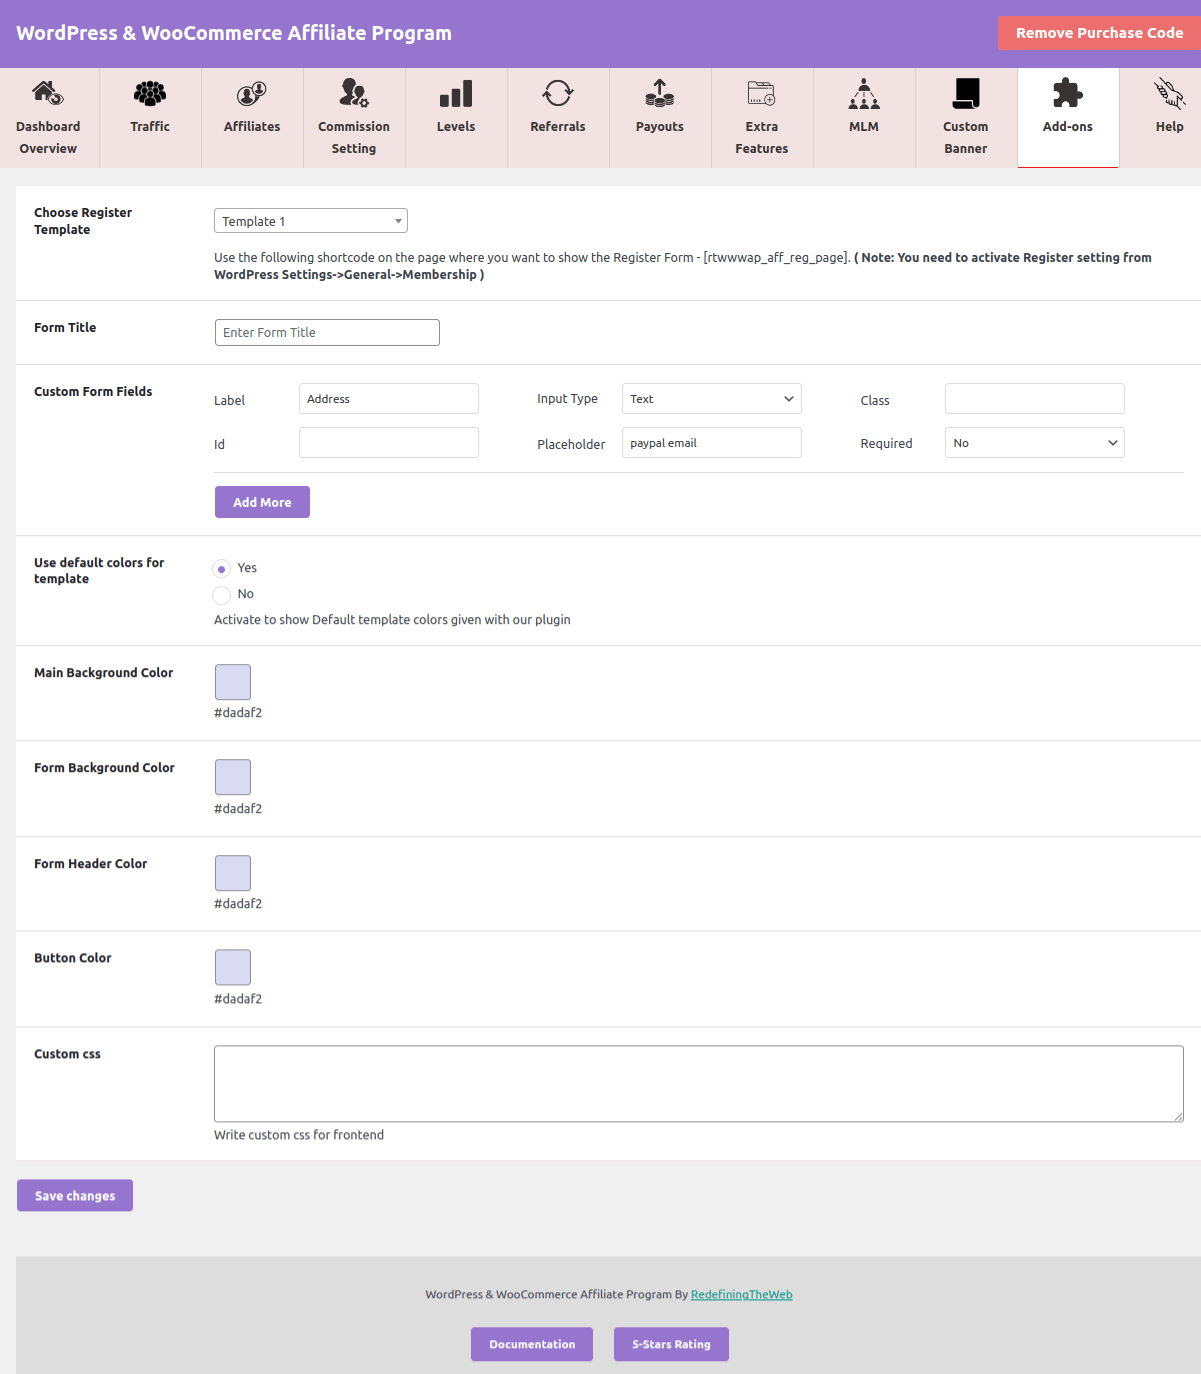Click the Referrals circular arrows icon
Viewport: 1201px width, 1374px height.
click(x=558, y=93)
